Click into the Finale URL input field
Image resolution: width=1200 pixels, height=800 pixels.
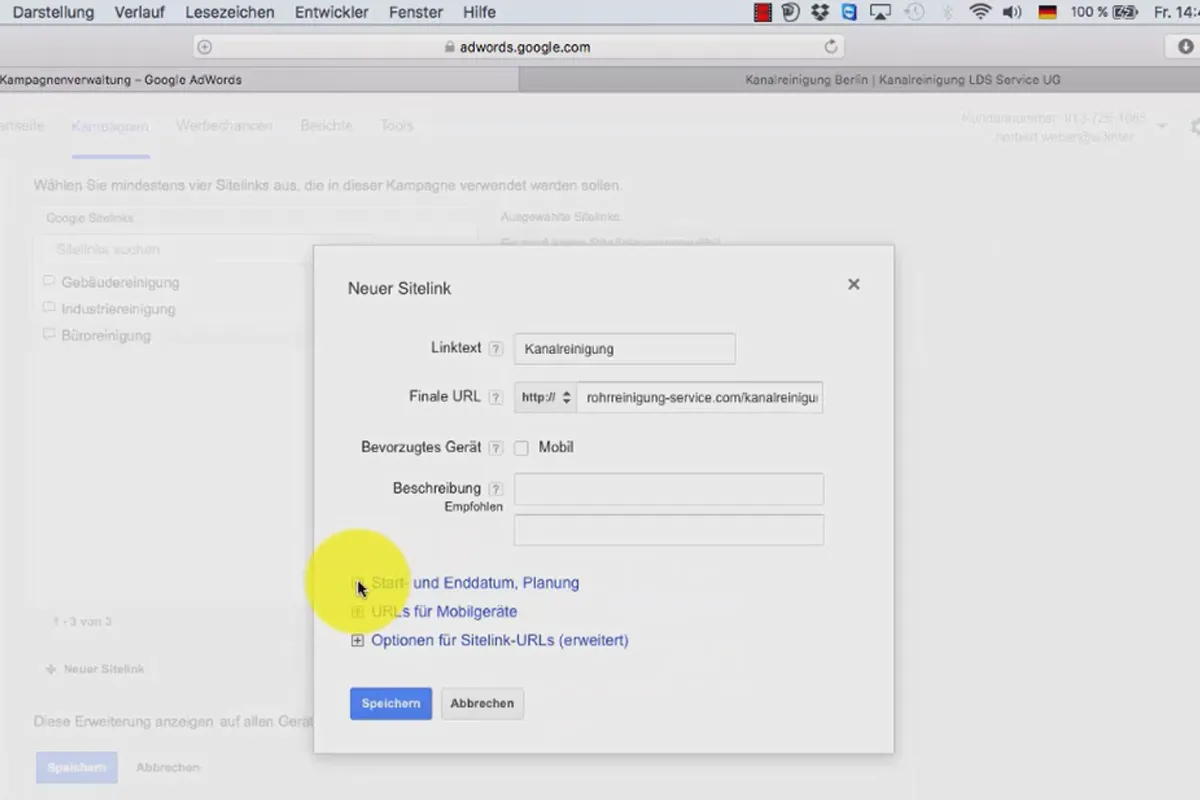[700, 397]
